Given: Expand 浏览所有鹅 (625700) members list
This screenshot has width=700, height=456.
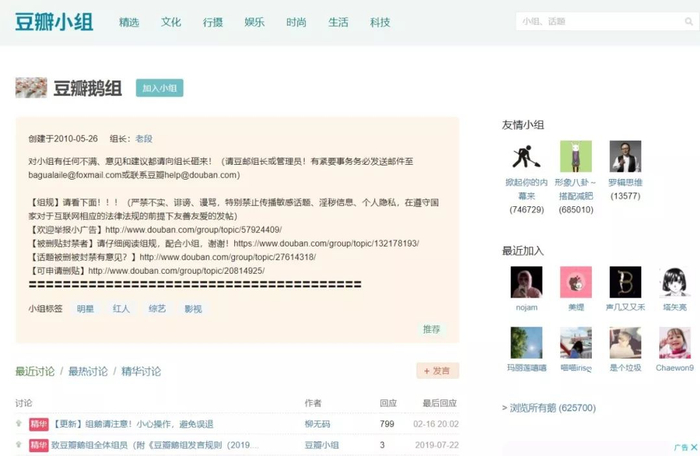Looking at the screenshot, I should (x=549, y=408).
